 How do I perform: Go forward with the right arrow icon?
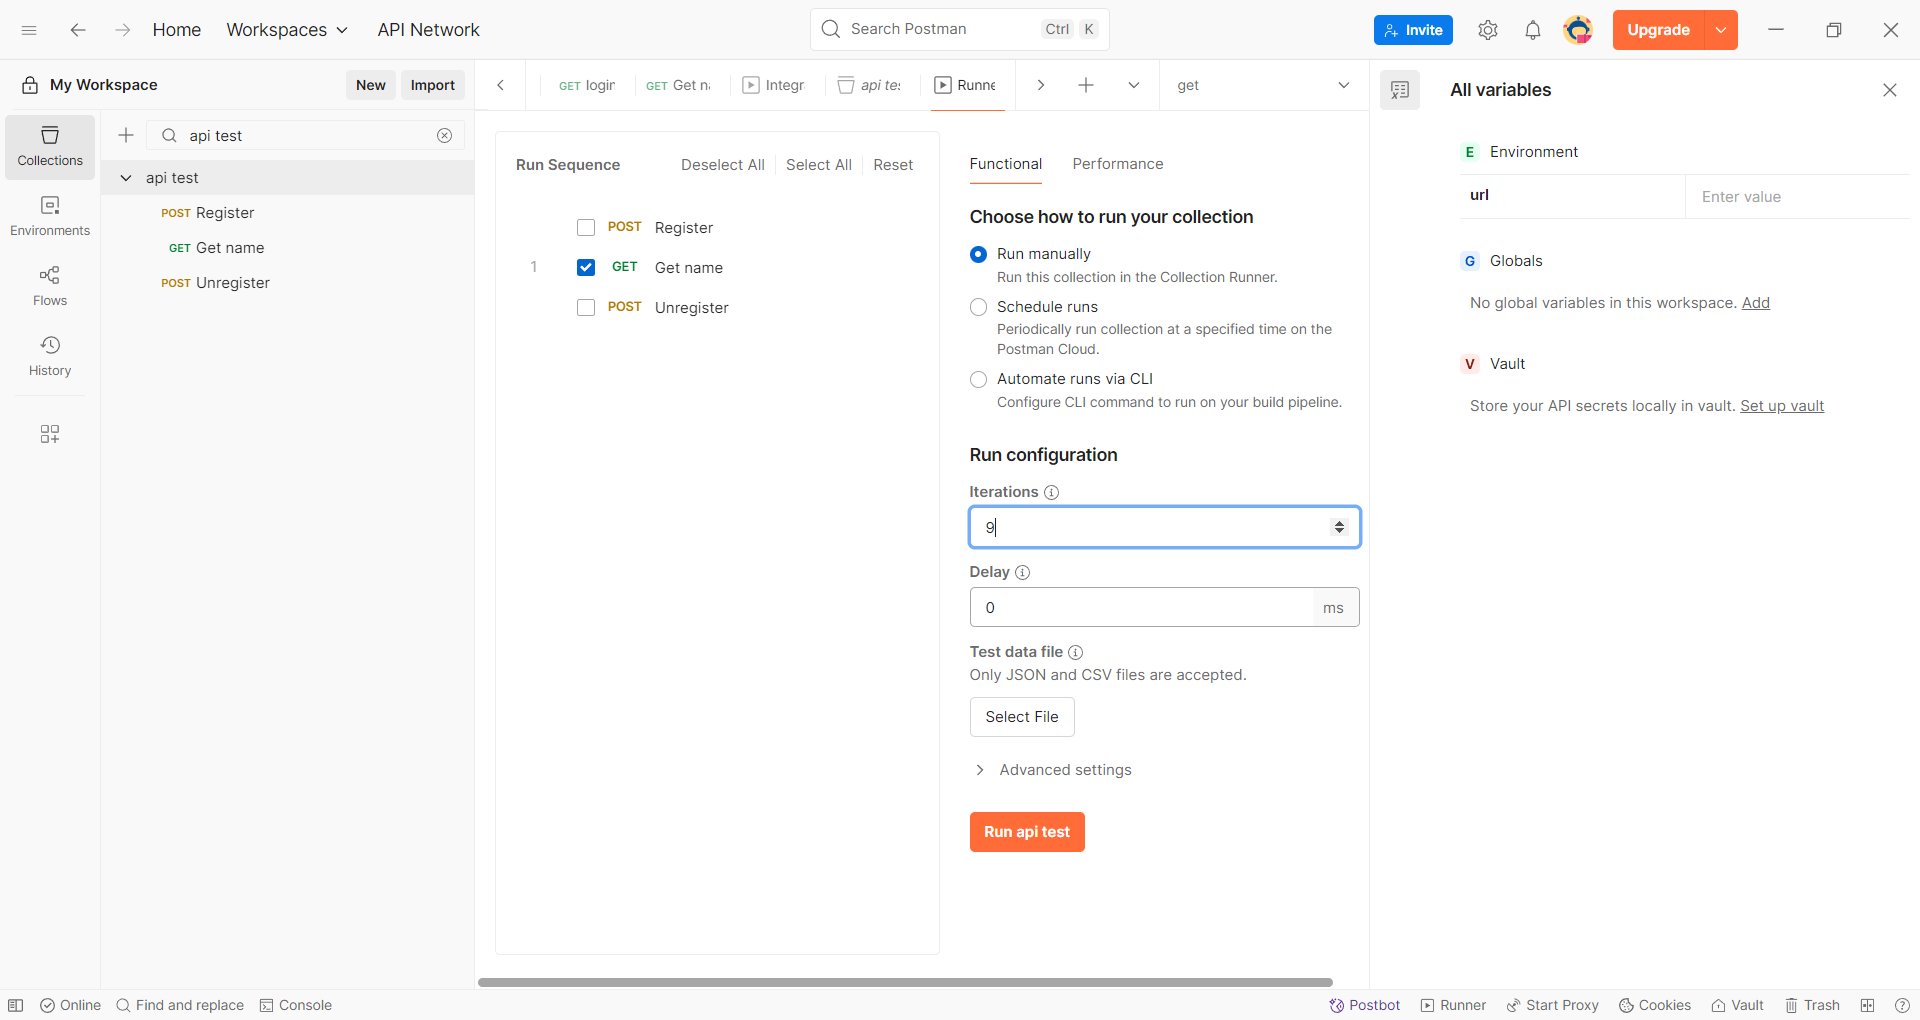(x=122, y=30)
